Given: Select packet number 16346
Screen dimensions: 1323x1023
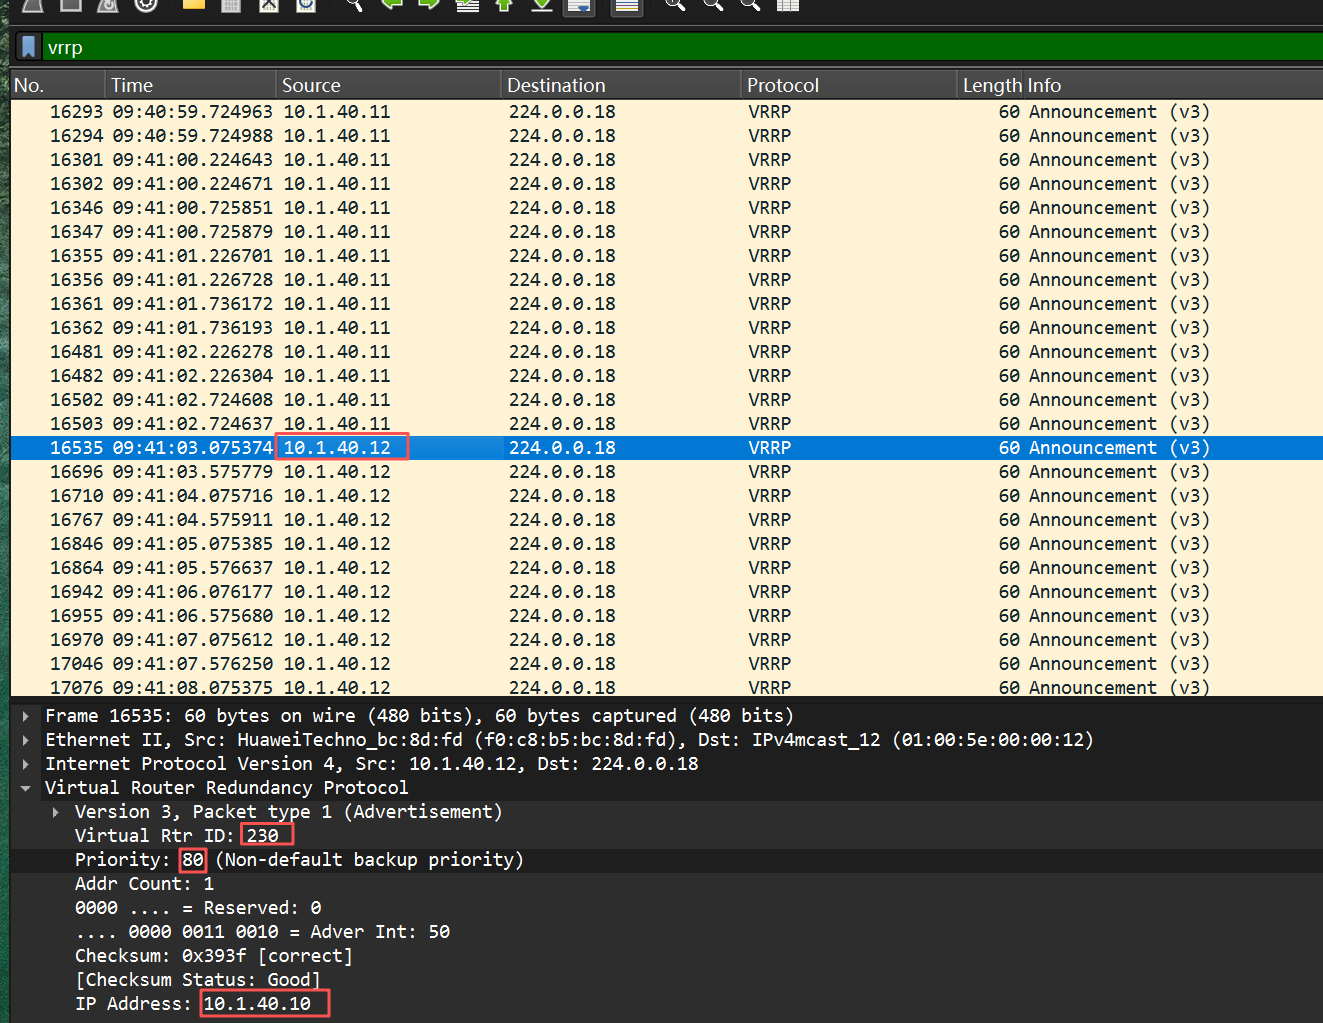Looking at the screenshot, I should point(666,208).
